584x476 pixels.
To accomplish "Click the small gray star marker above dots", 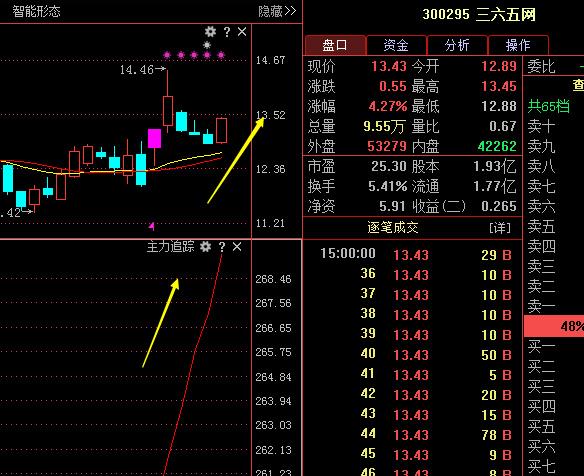I will (207, 45).
